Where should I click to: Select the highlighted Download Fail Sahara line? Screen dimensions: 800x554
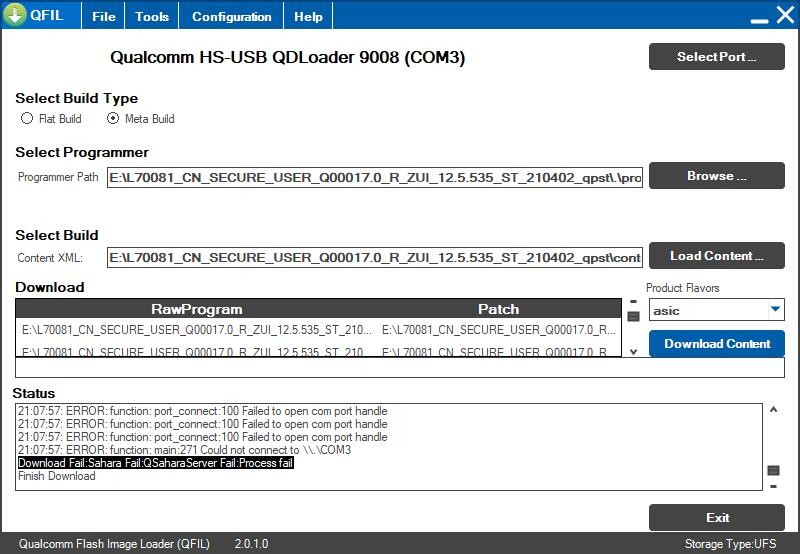pyautogui.click(x=156, y=463)
